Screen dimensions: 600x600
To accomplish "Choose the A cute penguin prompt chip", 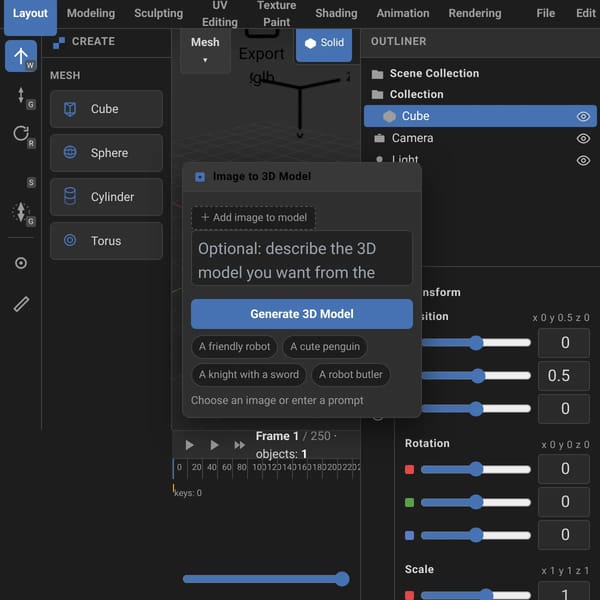I will point(324,347).
